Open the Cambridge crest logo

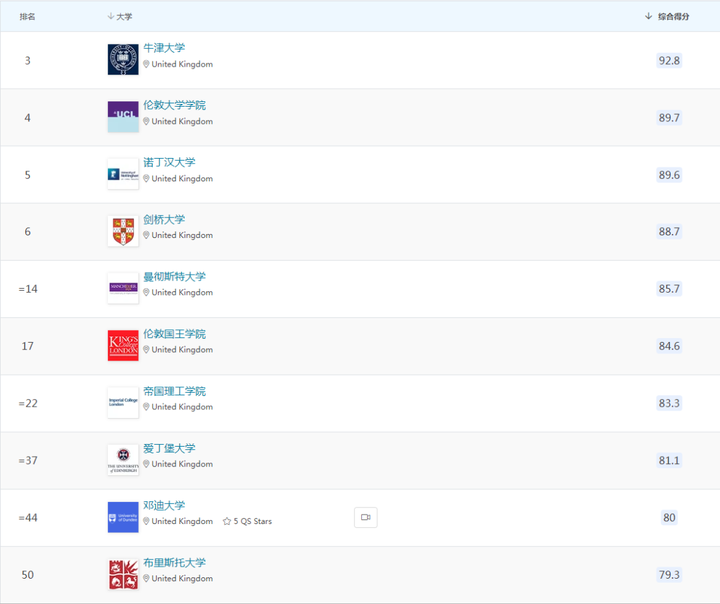point(123,231)
